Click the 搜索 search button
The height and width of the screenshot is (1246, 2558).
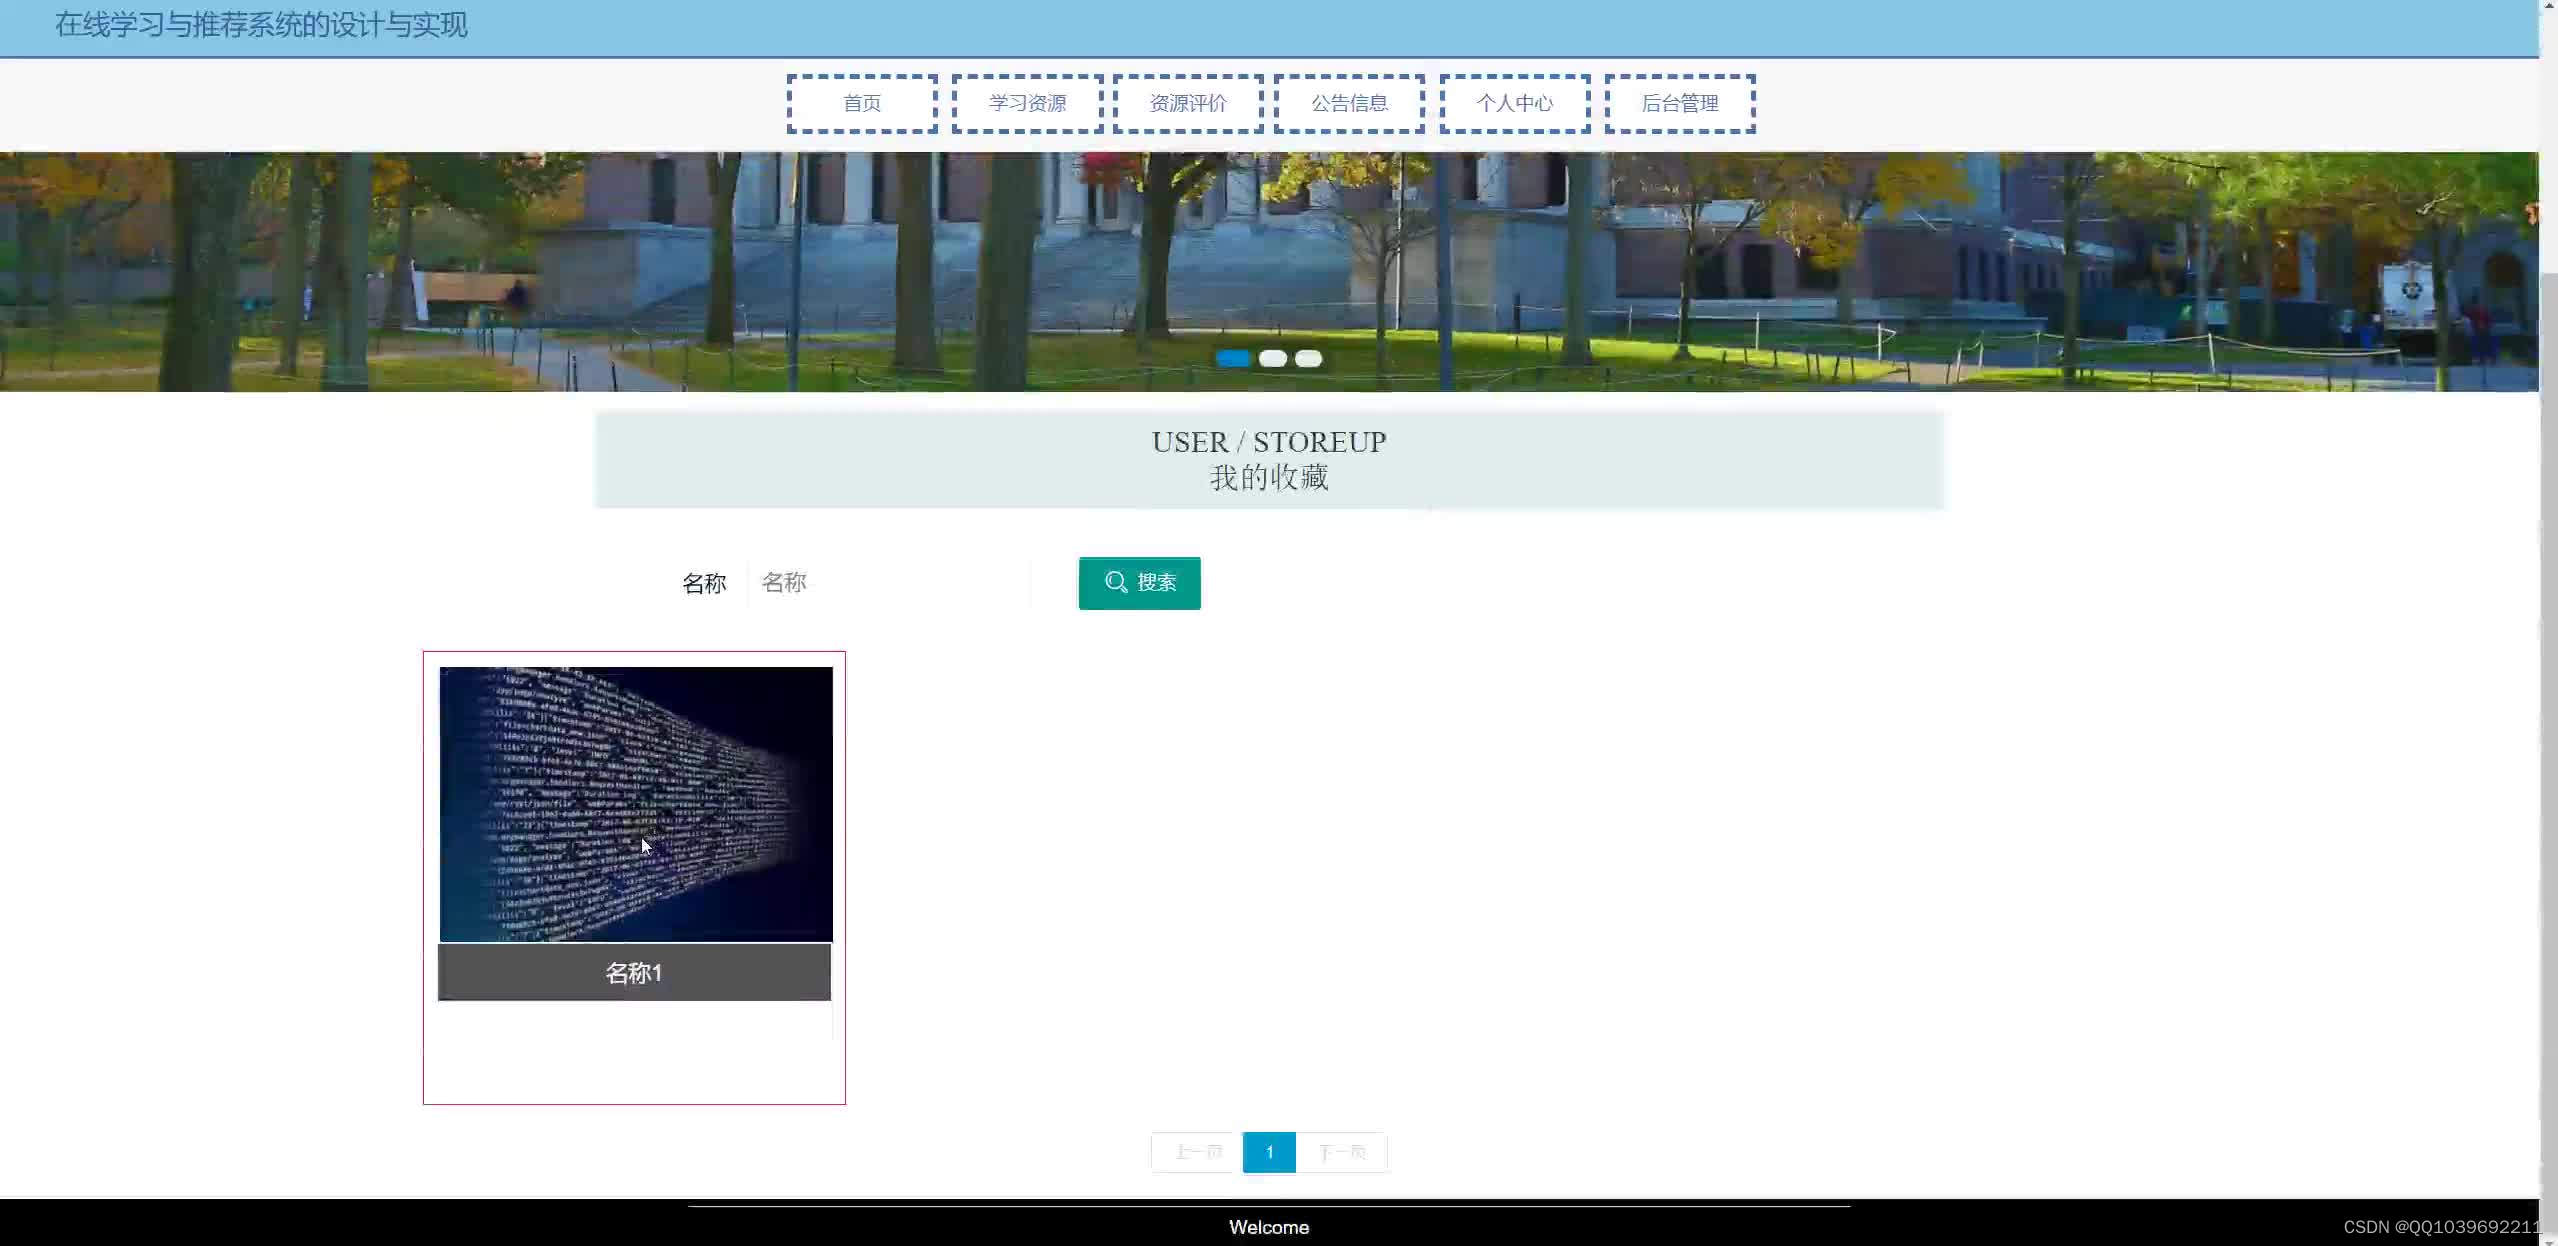(1138, 583)
